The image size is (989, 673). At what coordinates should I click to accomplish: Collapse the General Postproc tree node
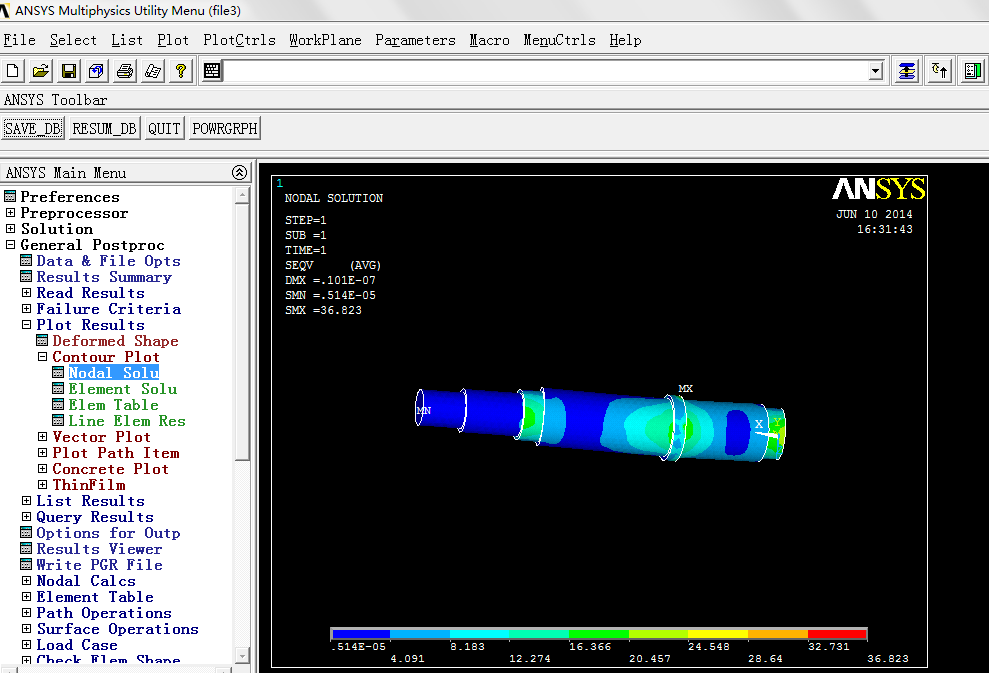point(11,245)
